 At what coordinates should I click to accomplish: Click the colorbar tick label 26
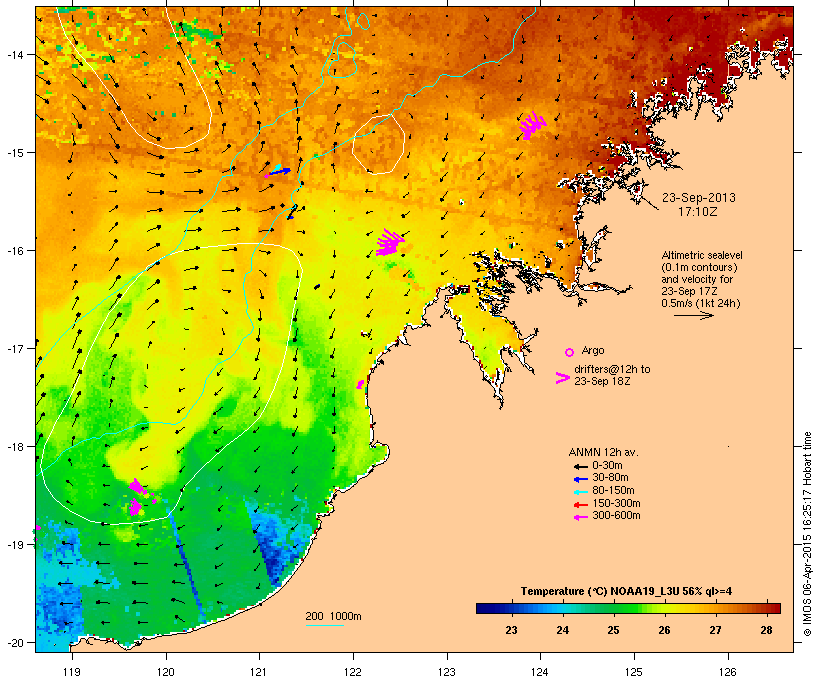664,630
